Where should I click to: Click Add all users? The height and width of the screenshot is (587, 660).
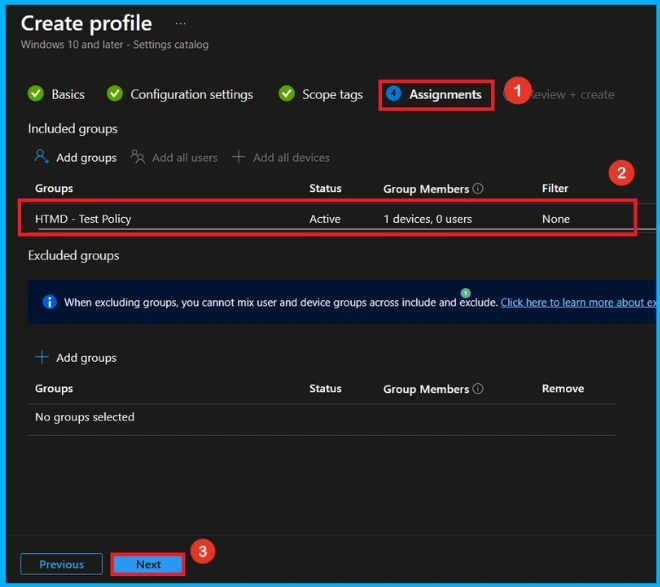[185, 158]
